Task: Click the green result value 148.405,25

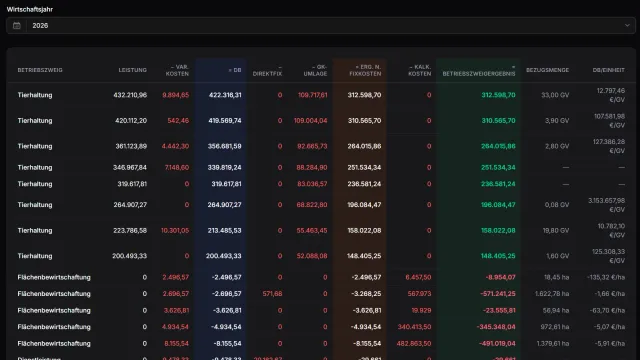Action: [x=498, y=256]
